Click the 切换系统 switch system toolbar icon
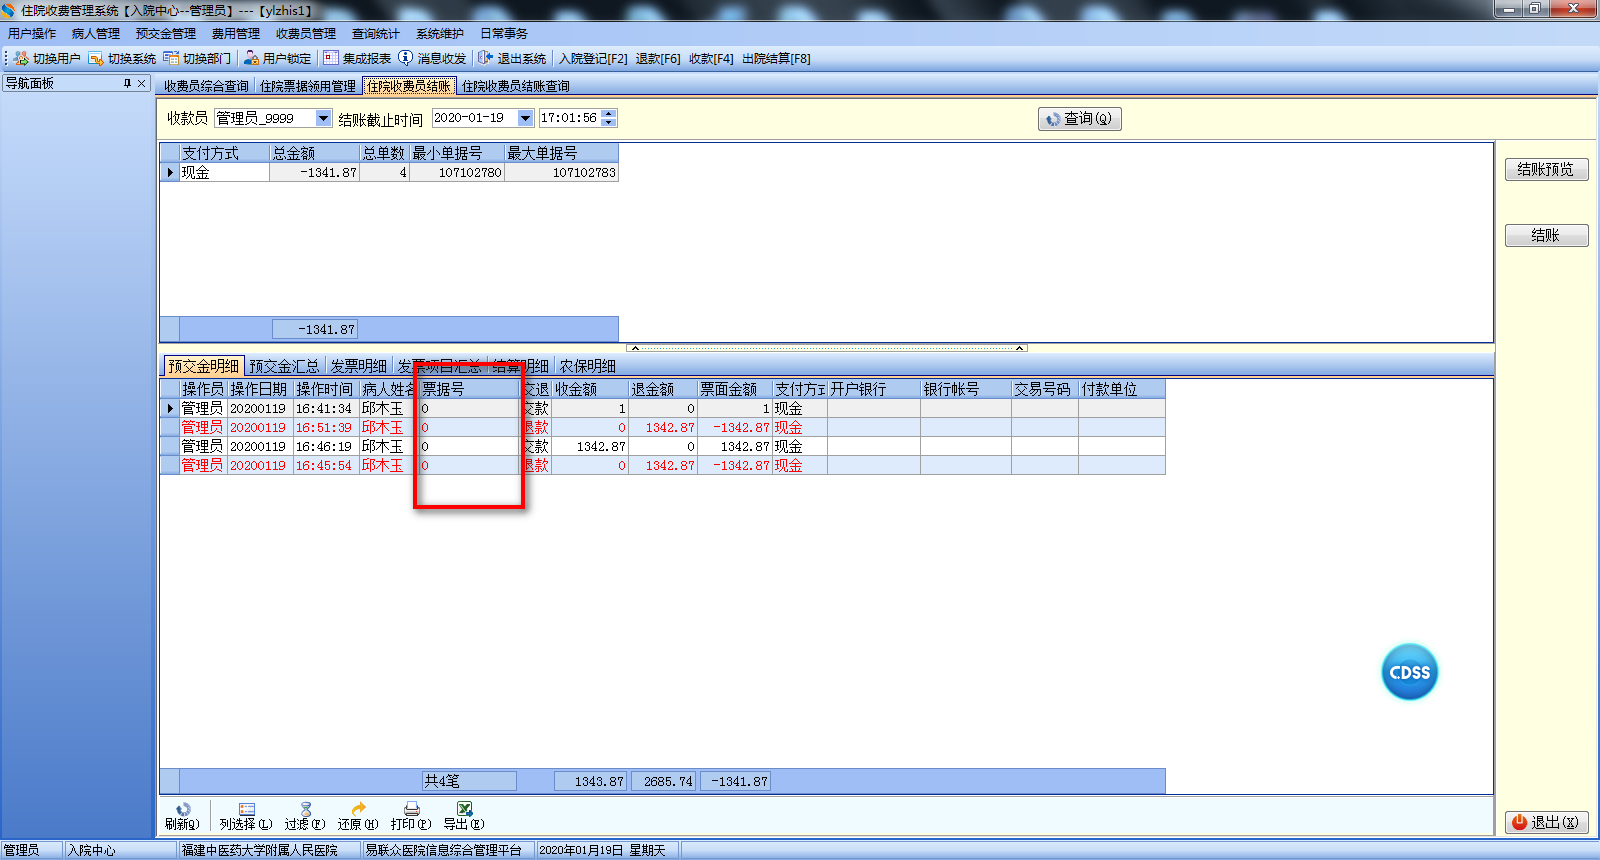Screen dimensions: 1600x860 point(96,58)
